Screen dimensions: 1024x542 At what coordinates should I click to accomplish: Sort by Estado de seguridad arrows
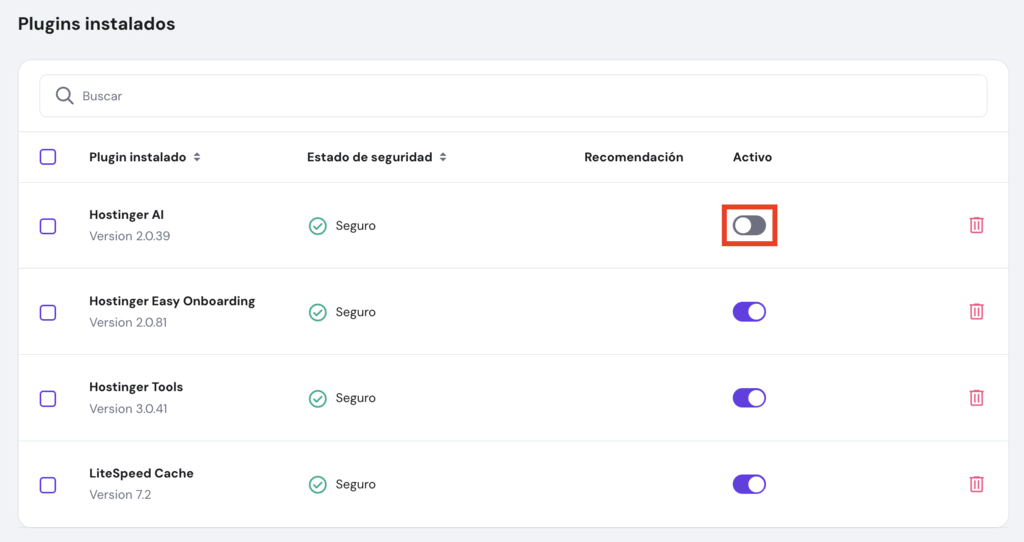443,157
